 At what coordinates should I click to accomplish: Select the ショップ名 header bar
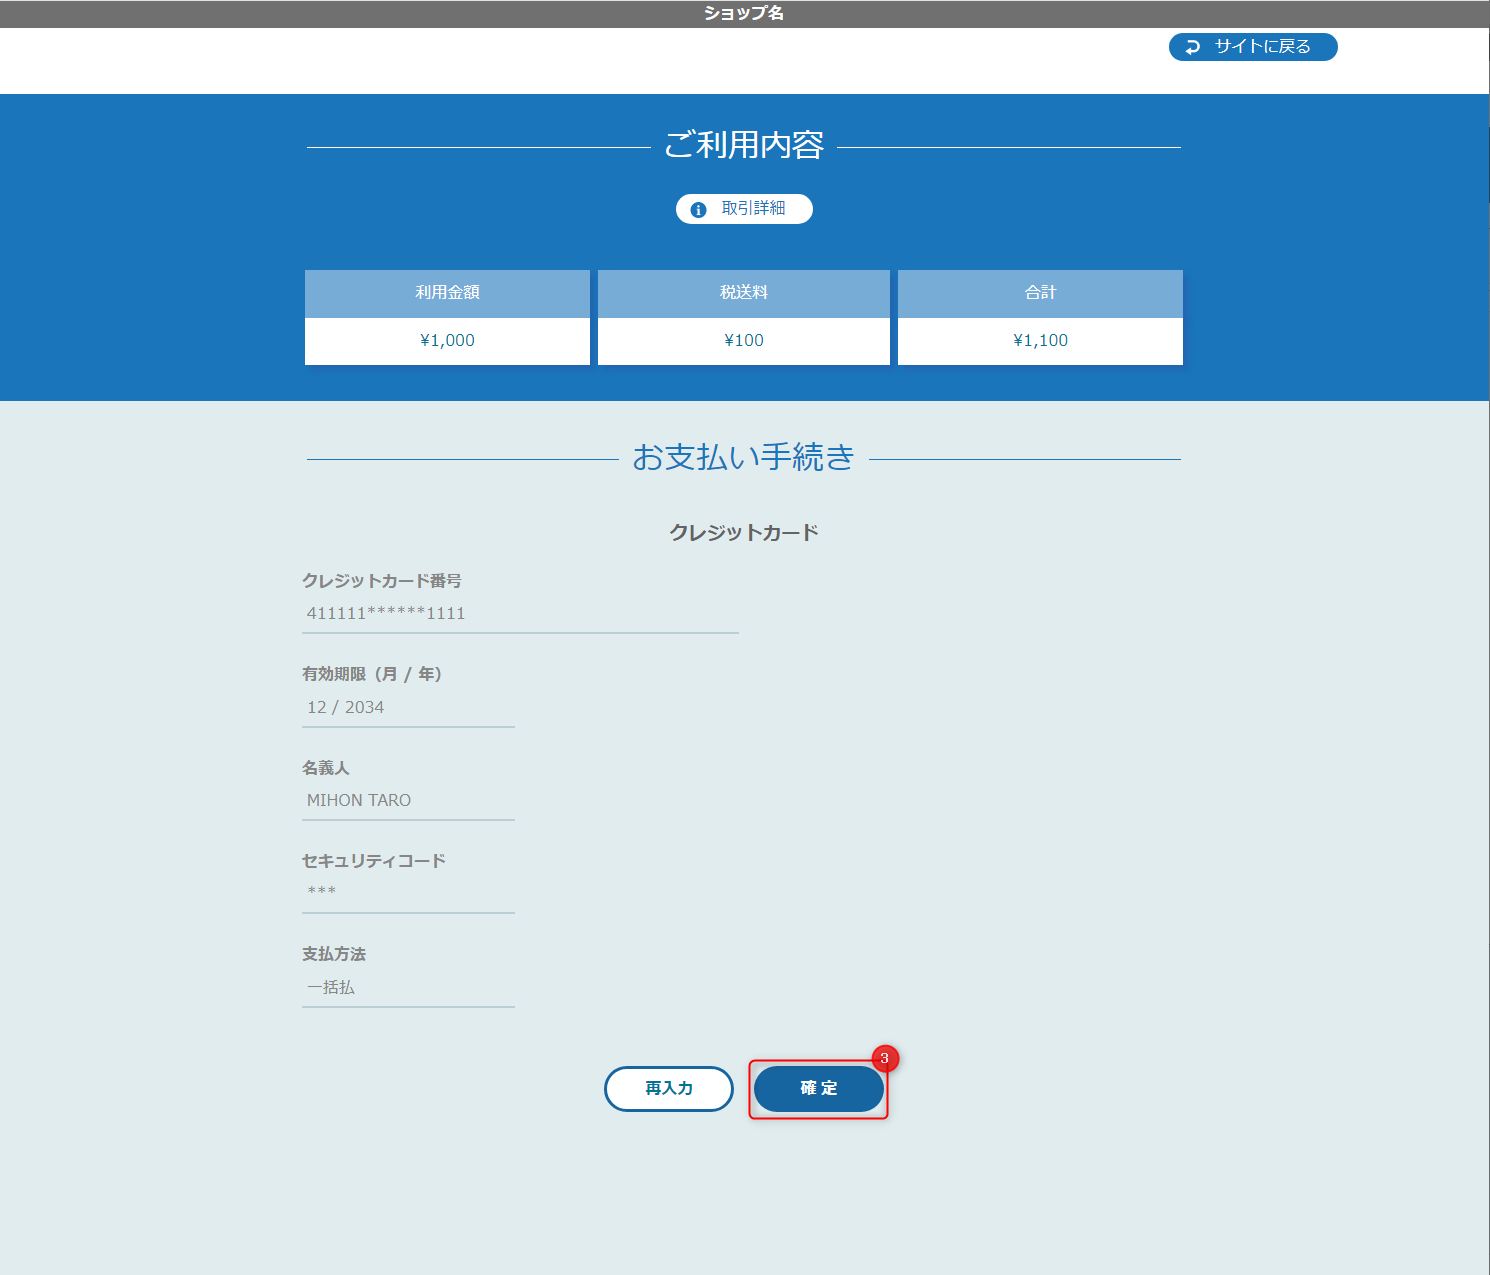click(x=743, y=13)
